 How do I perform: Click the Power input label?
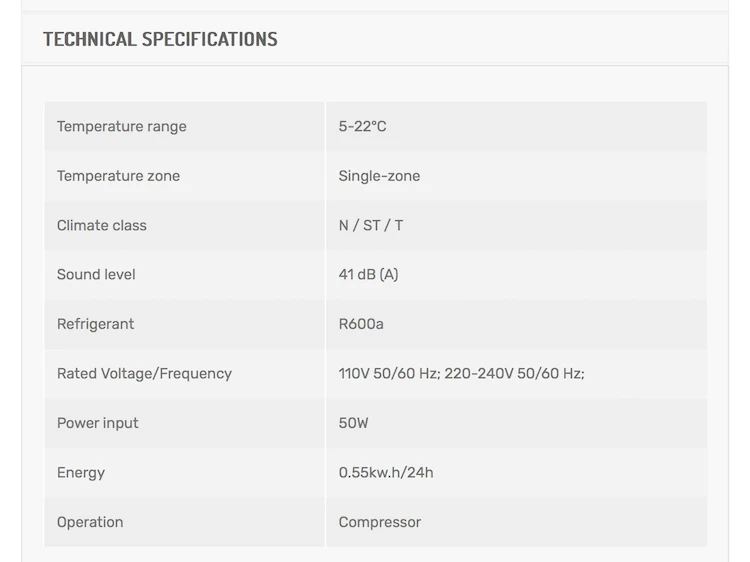point(98,423)
